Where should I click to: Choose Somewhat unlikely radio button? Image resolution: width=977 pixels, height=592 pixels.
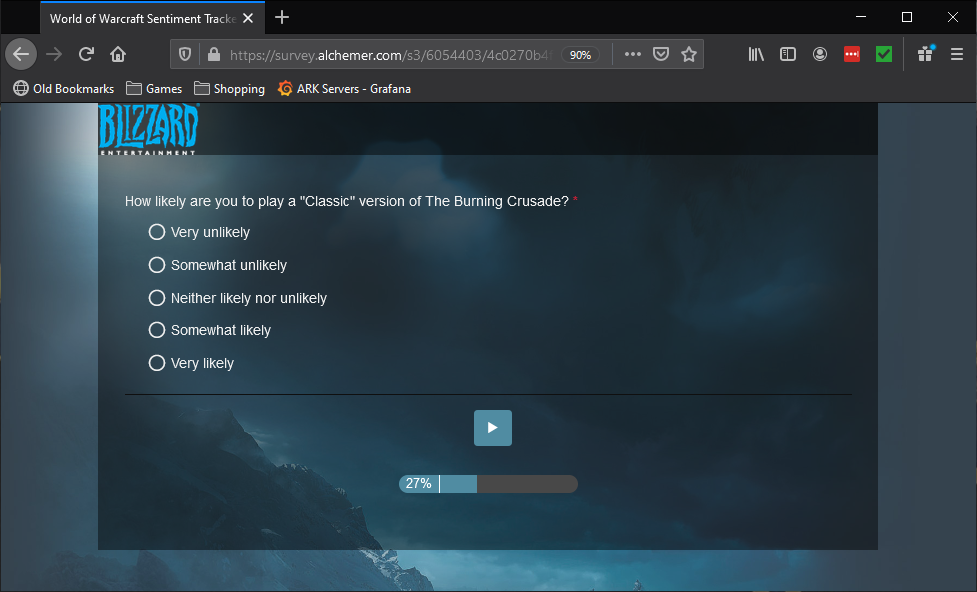tap(157, 265)
